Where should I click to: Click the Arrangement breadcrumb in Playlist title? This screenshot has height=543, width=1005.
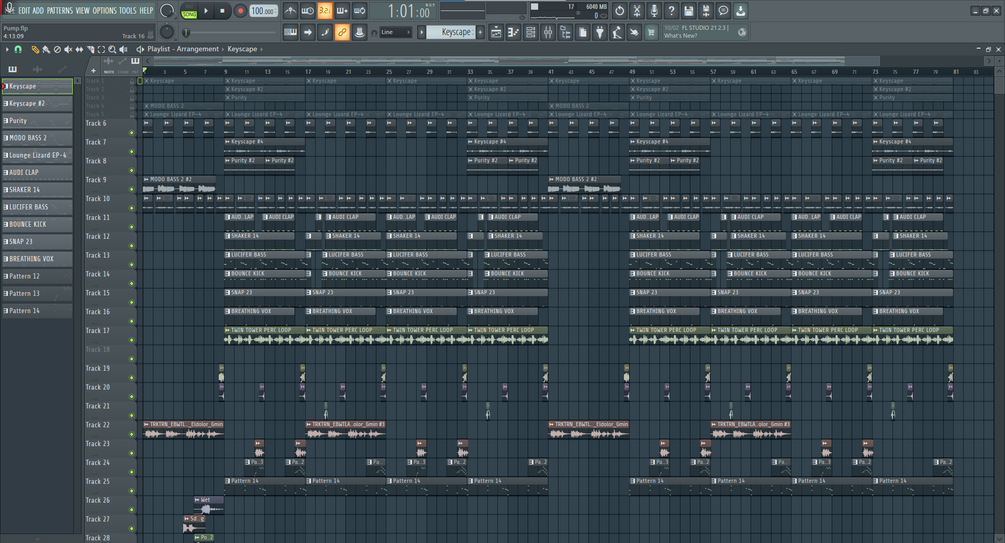coord(198,49)
